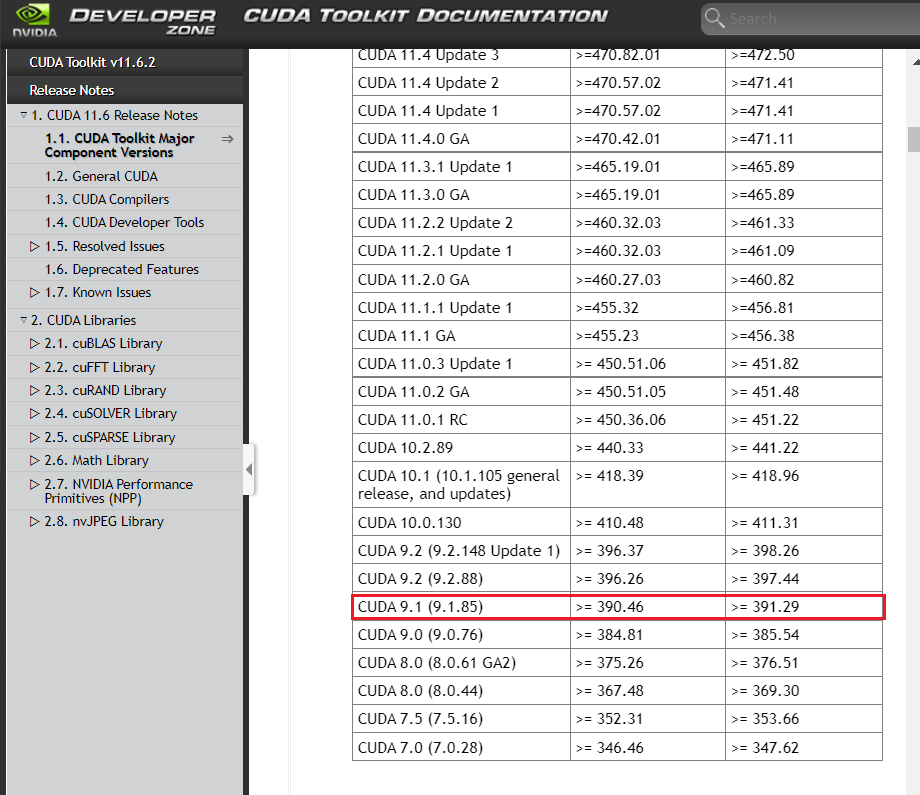Click the page vertical scrollbar thumb
The image size is (920, 795).
click(914, 140)
